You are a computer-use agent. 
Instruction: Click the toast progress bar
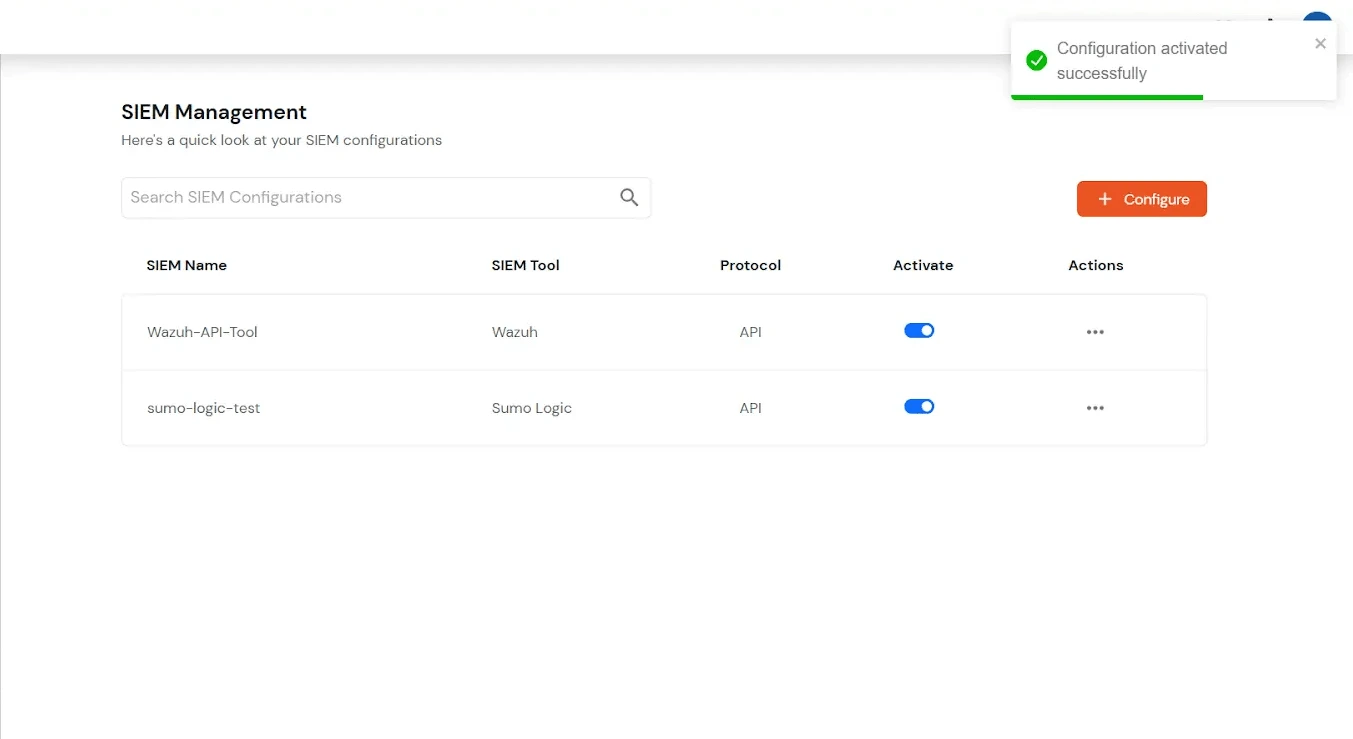click(1106, 96)
